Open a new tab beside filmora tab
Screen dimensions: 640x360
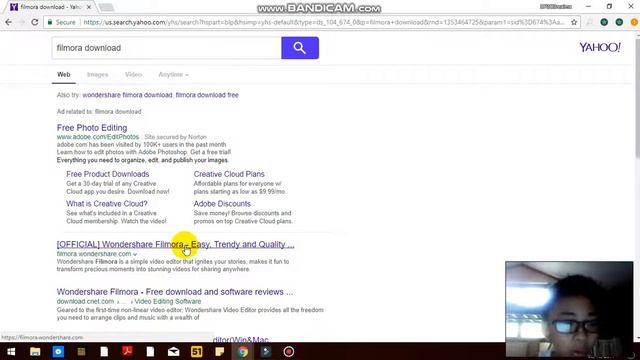tap(106, 7)
